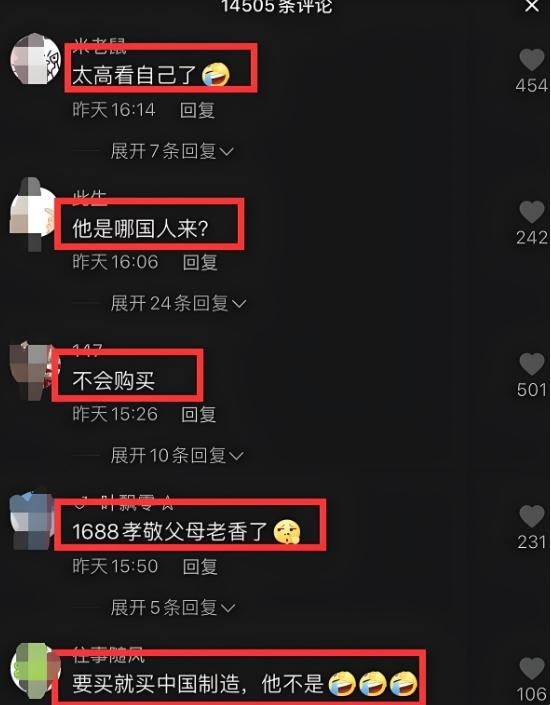Close the comments panel with X

click(x=532, y=6)
